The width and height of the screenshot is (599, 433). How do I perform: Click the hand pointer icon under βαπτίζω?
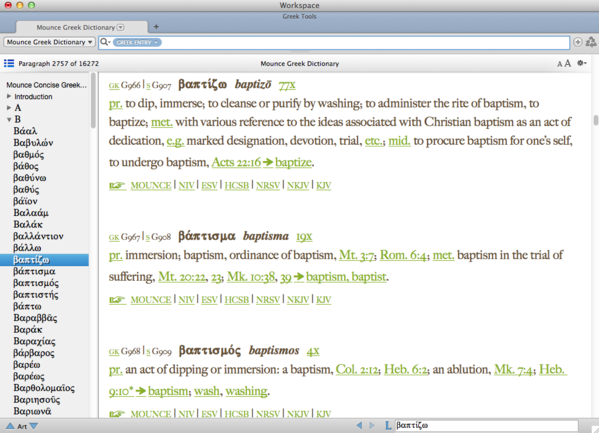[117, 185]
